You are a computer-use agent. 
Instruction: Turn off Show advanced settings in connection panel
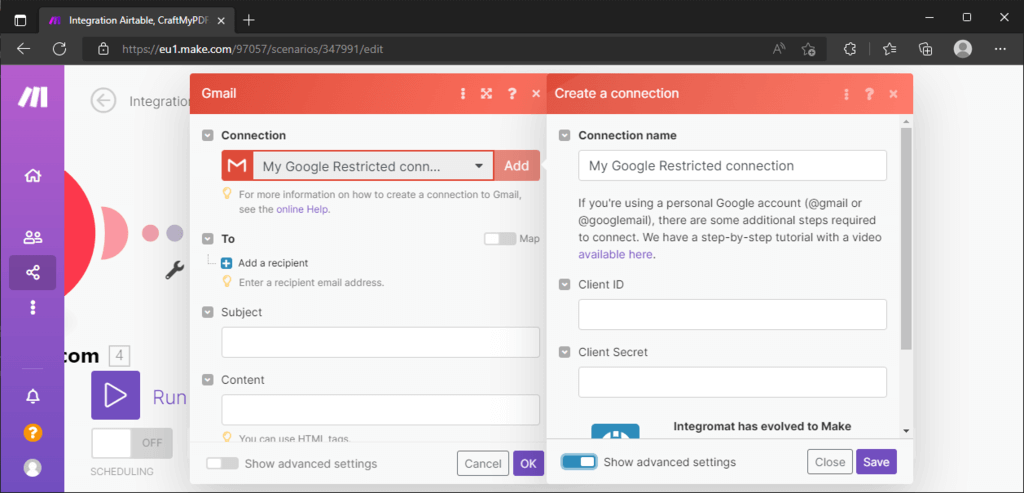[x=579, y=462]
